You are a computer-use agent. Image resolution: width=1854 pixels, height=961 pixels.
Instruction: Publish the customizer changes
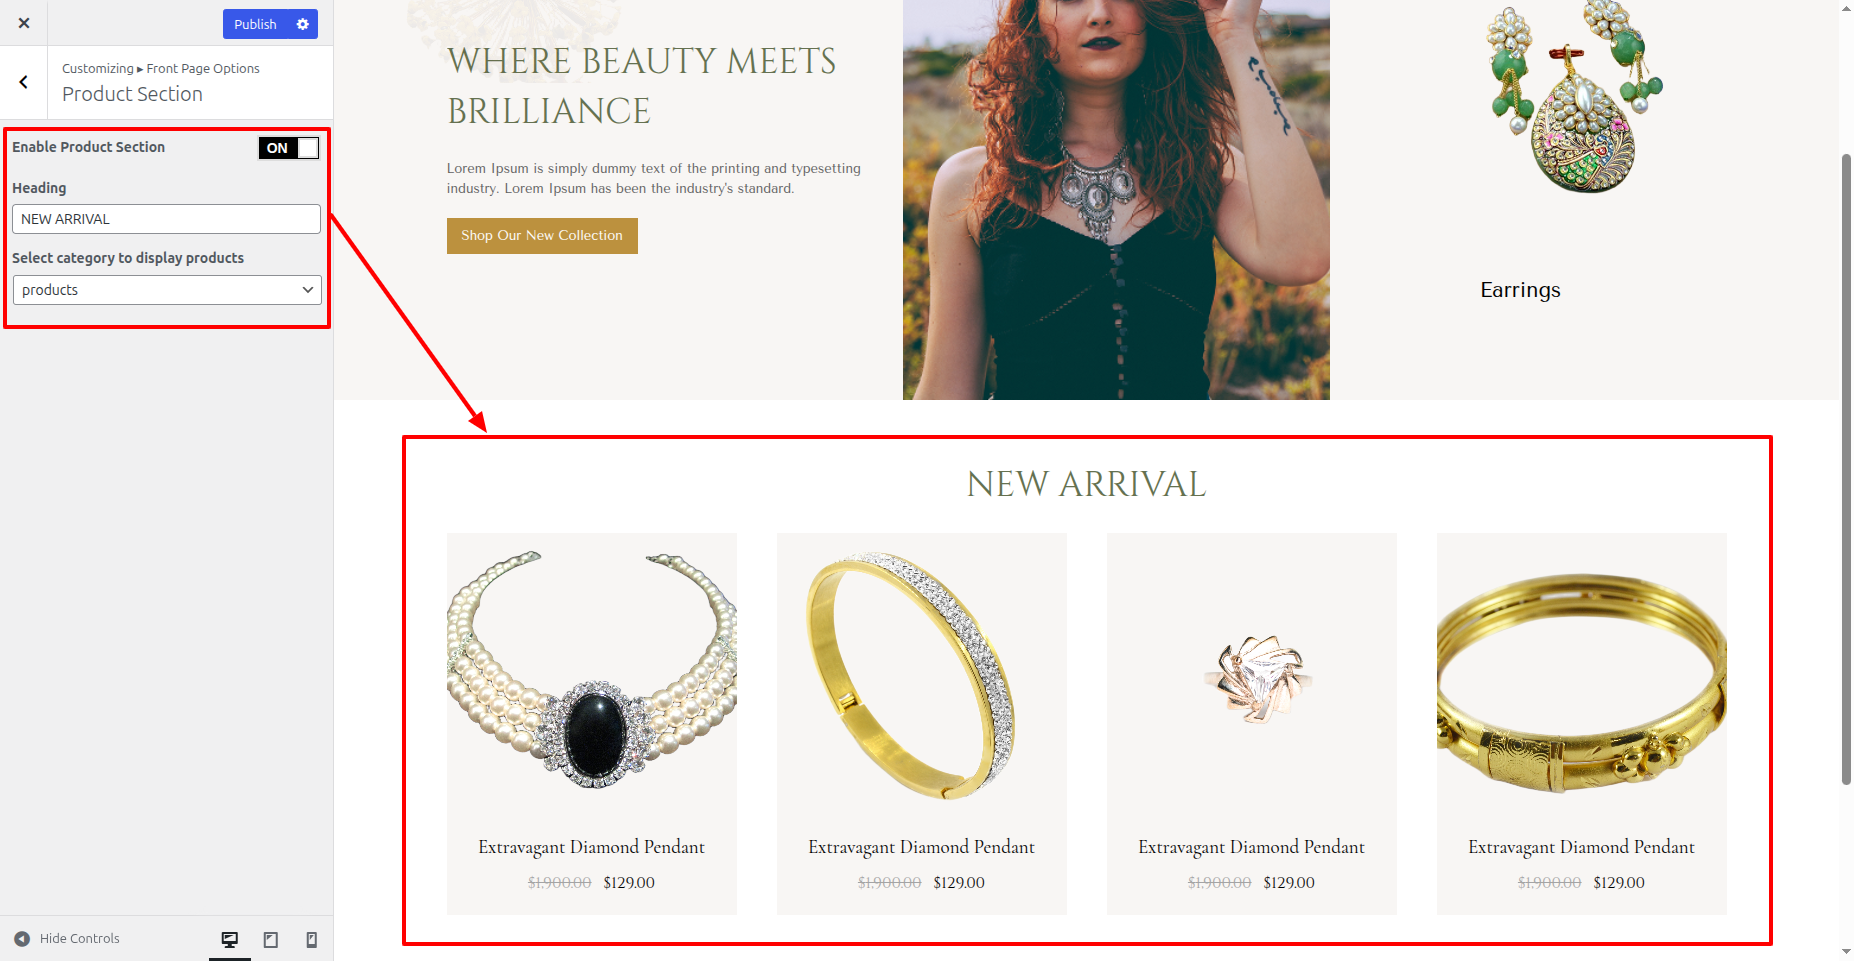[x=255, y=24]
